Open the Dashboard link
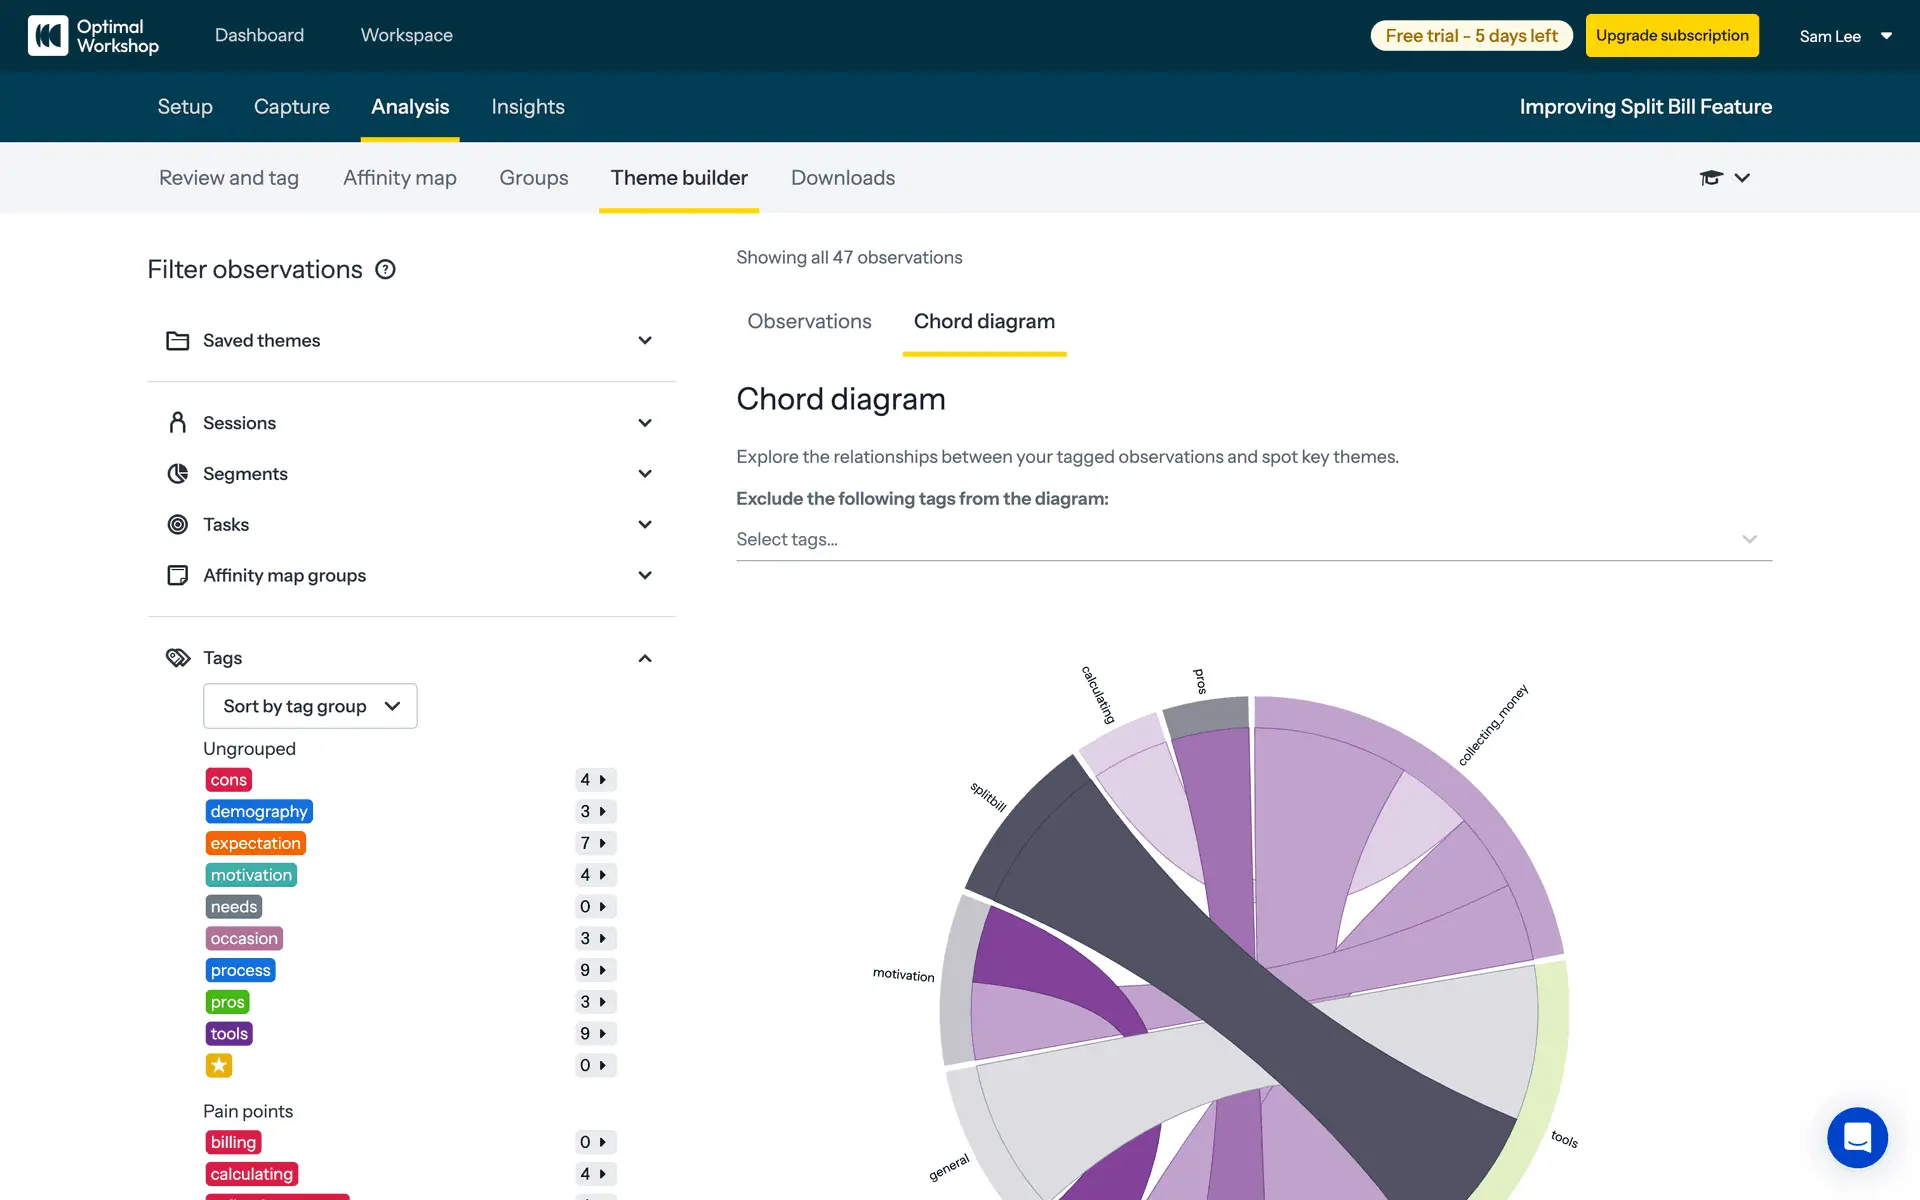This screenshot has height=1200, width=1920. (x=259, y=36)
